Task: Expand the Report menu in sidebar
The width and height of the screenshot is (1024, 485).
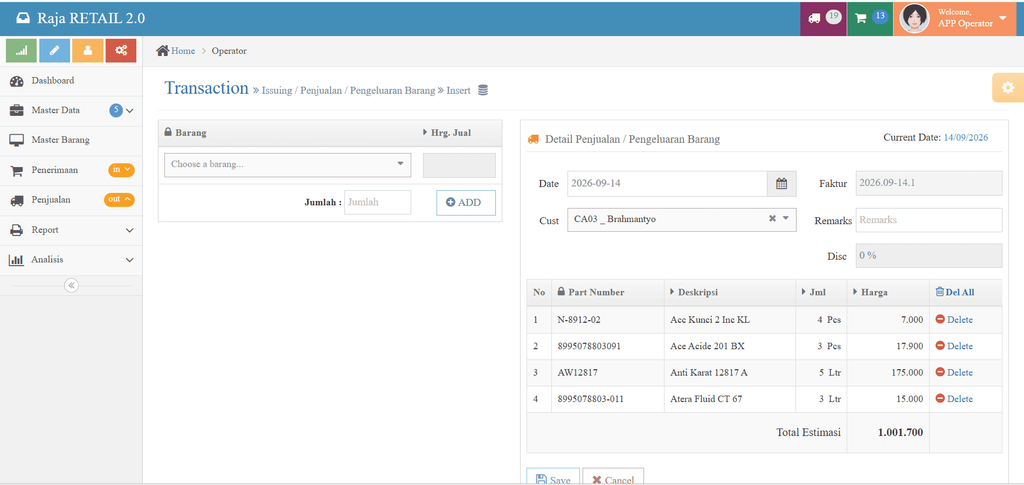Action: tap(71, 230)
